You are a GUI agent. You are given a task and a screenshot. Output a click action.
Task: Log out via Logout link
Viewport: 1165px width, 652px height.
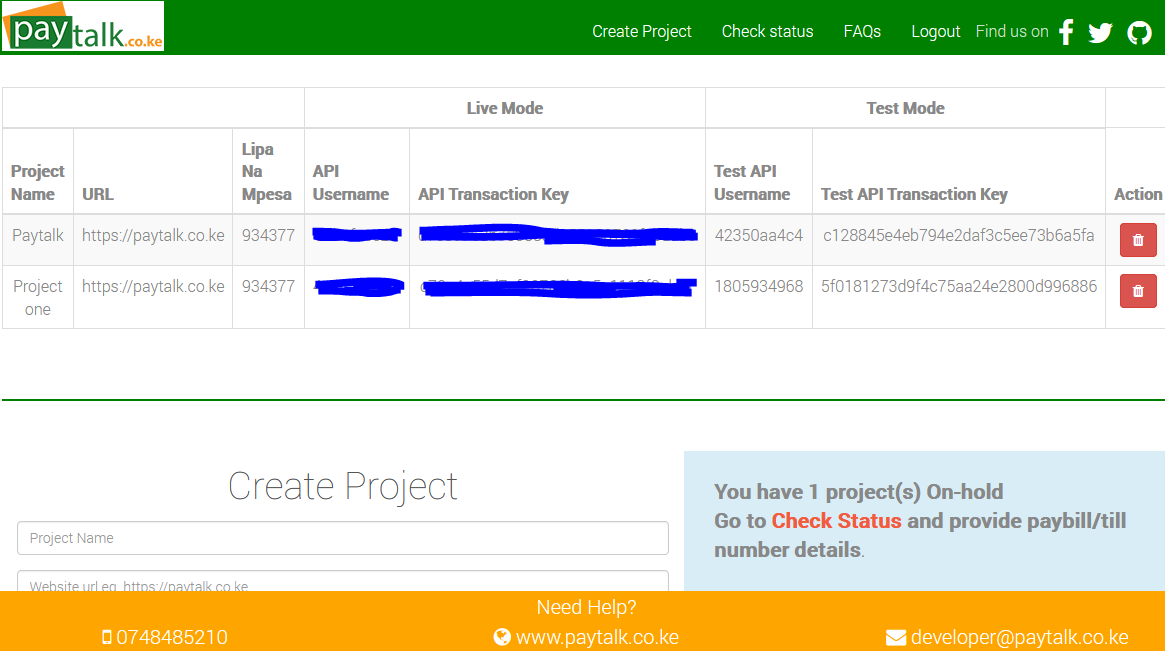935,31
